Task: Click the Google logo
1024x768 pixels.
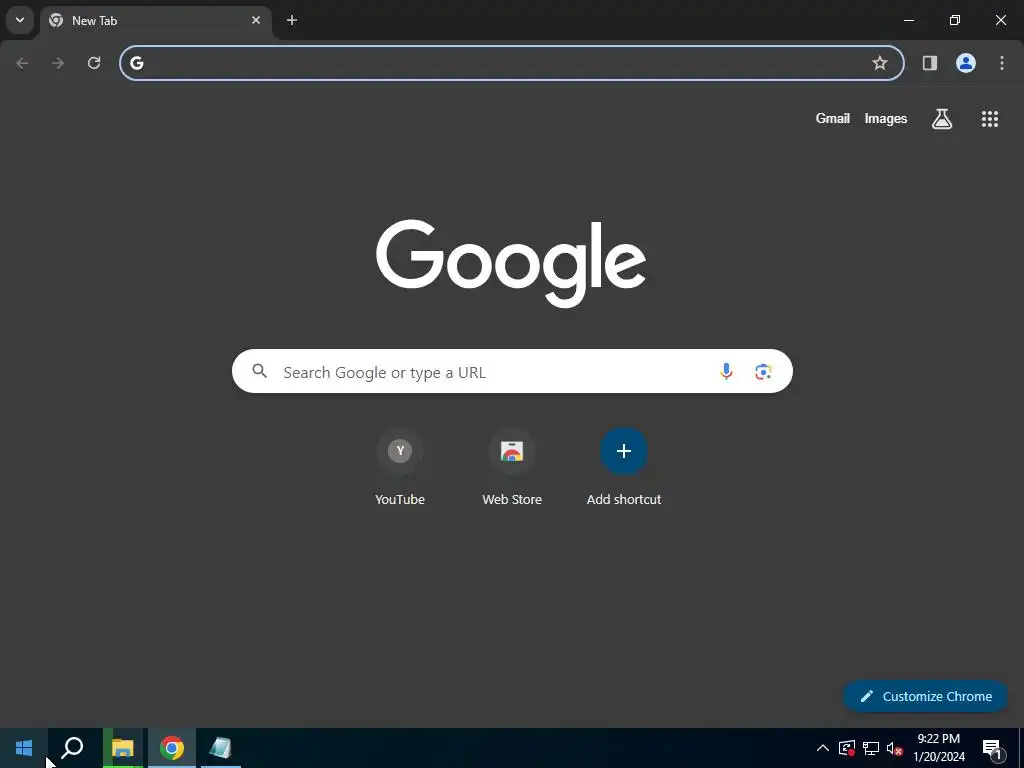Action: point(511,263)
